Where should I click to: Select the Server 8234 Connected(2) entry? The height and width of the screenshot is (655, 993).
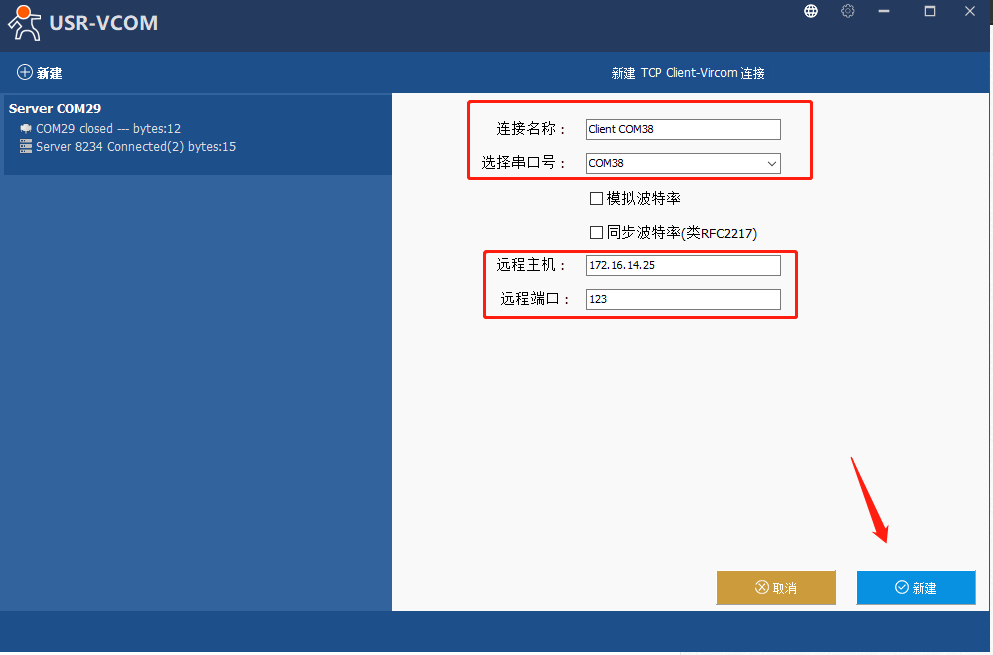(x=135, y=147)
